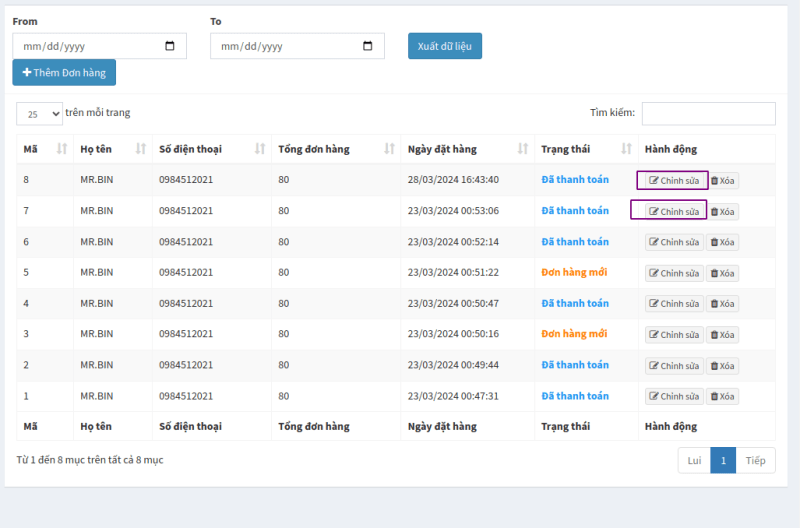Sort by Ngày đặt hàng column arrows

pyautogui.click(x=523, y=149)
